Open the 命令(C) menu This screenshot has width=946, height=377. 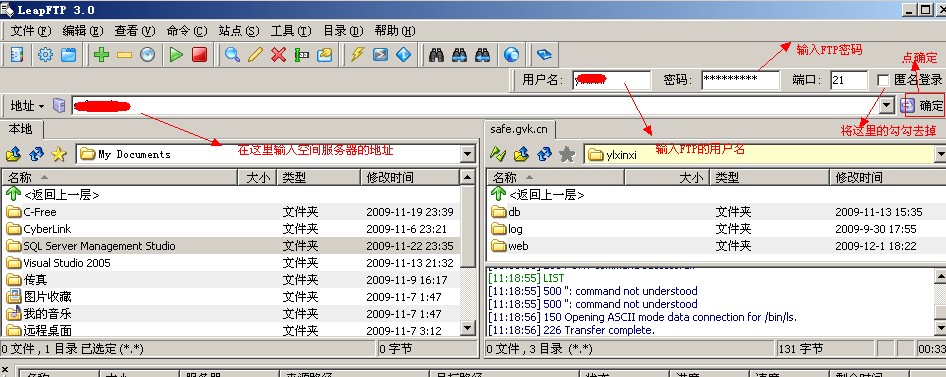[x=186, y=31]
